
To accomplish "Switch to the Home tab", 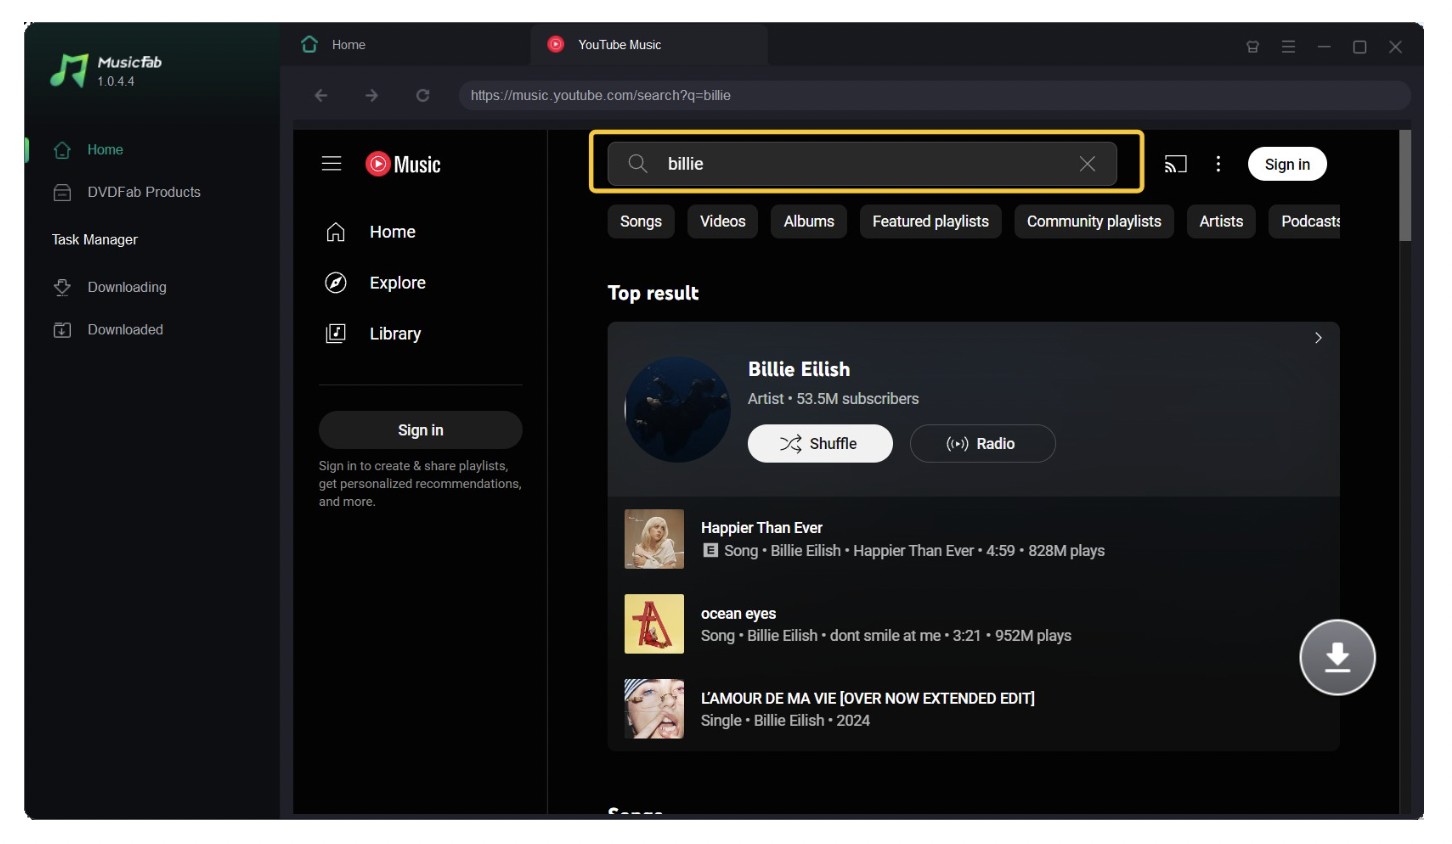I will (405, 45).
